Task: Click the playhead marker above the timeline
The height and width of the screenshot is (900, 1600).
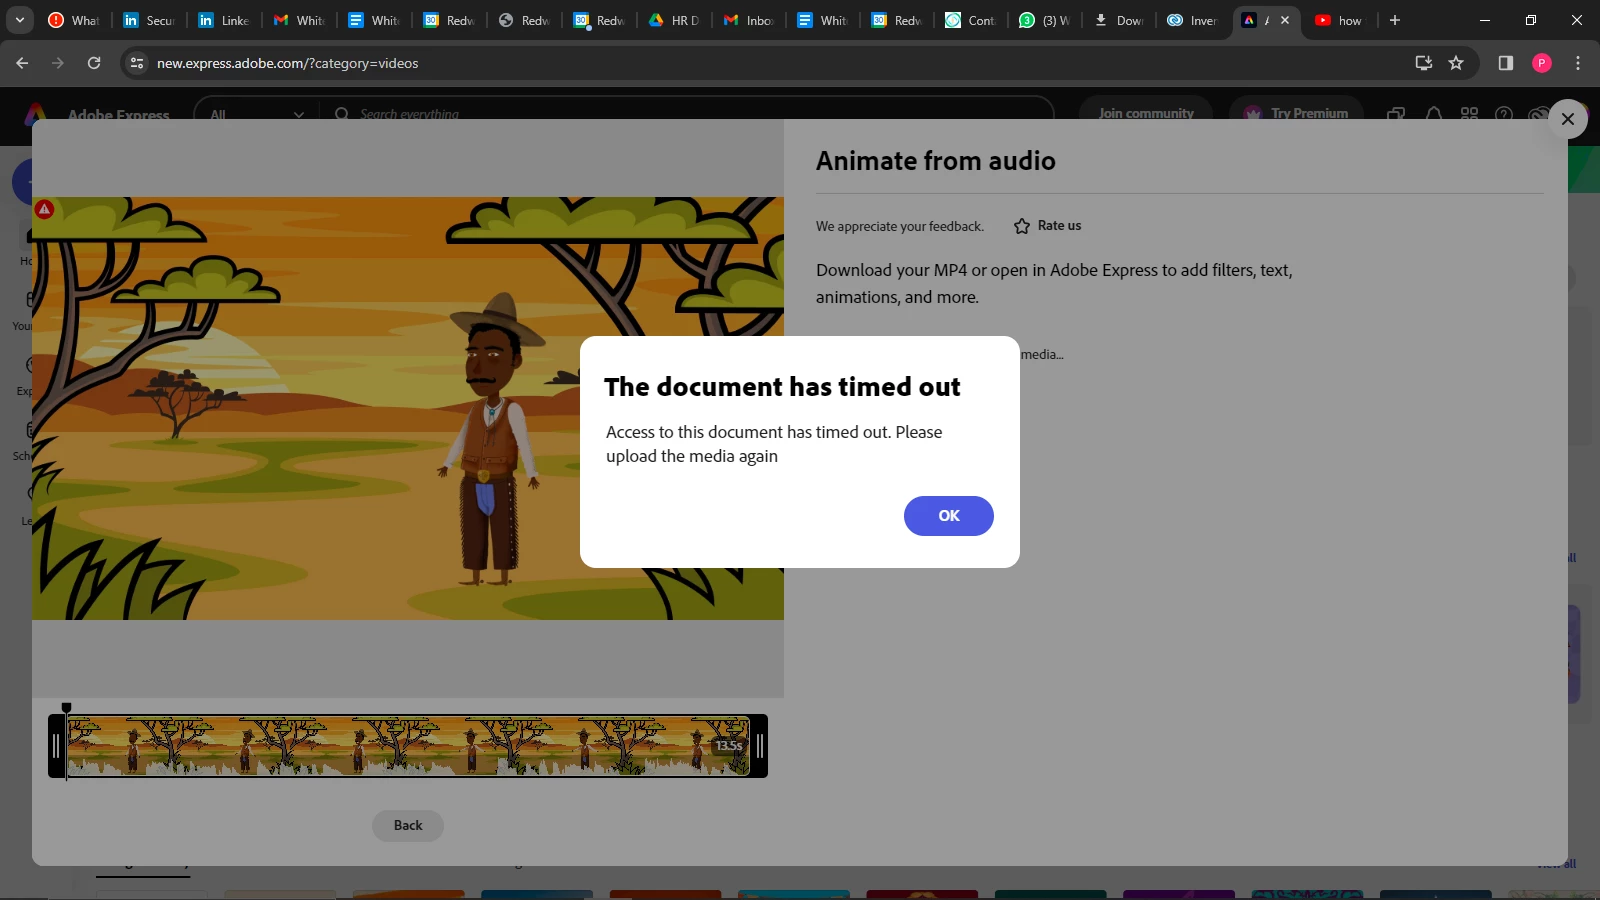Action: click(67, 708)
